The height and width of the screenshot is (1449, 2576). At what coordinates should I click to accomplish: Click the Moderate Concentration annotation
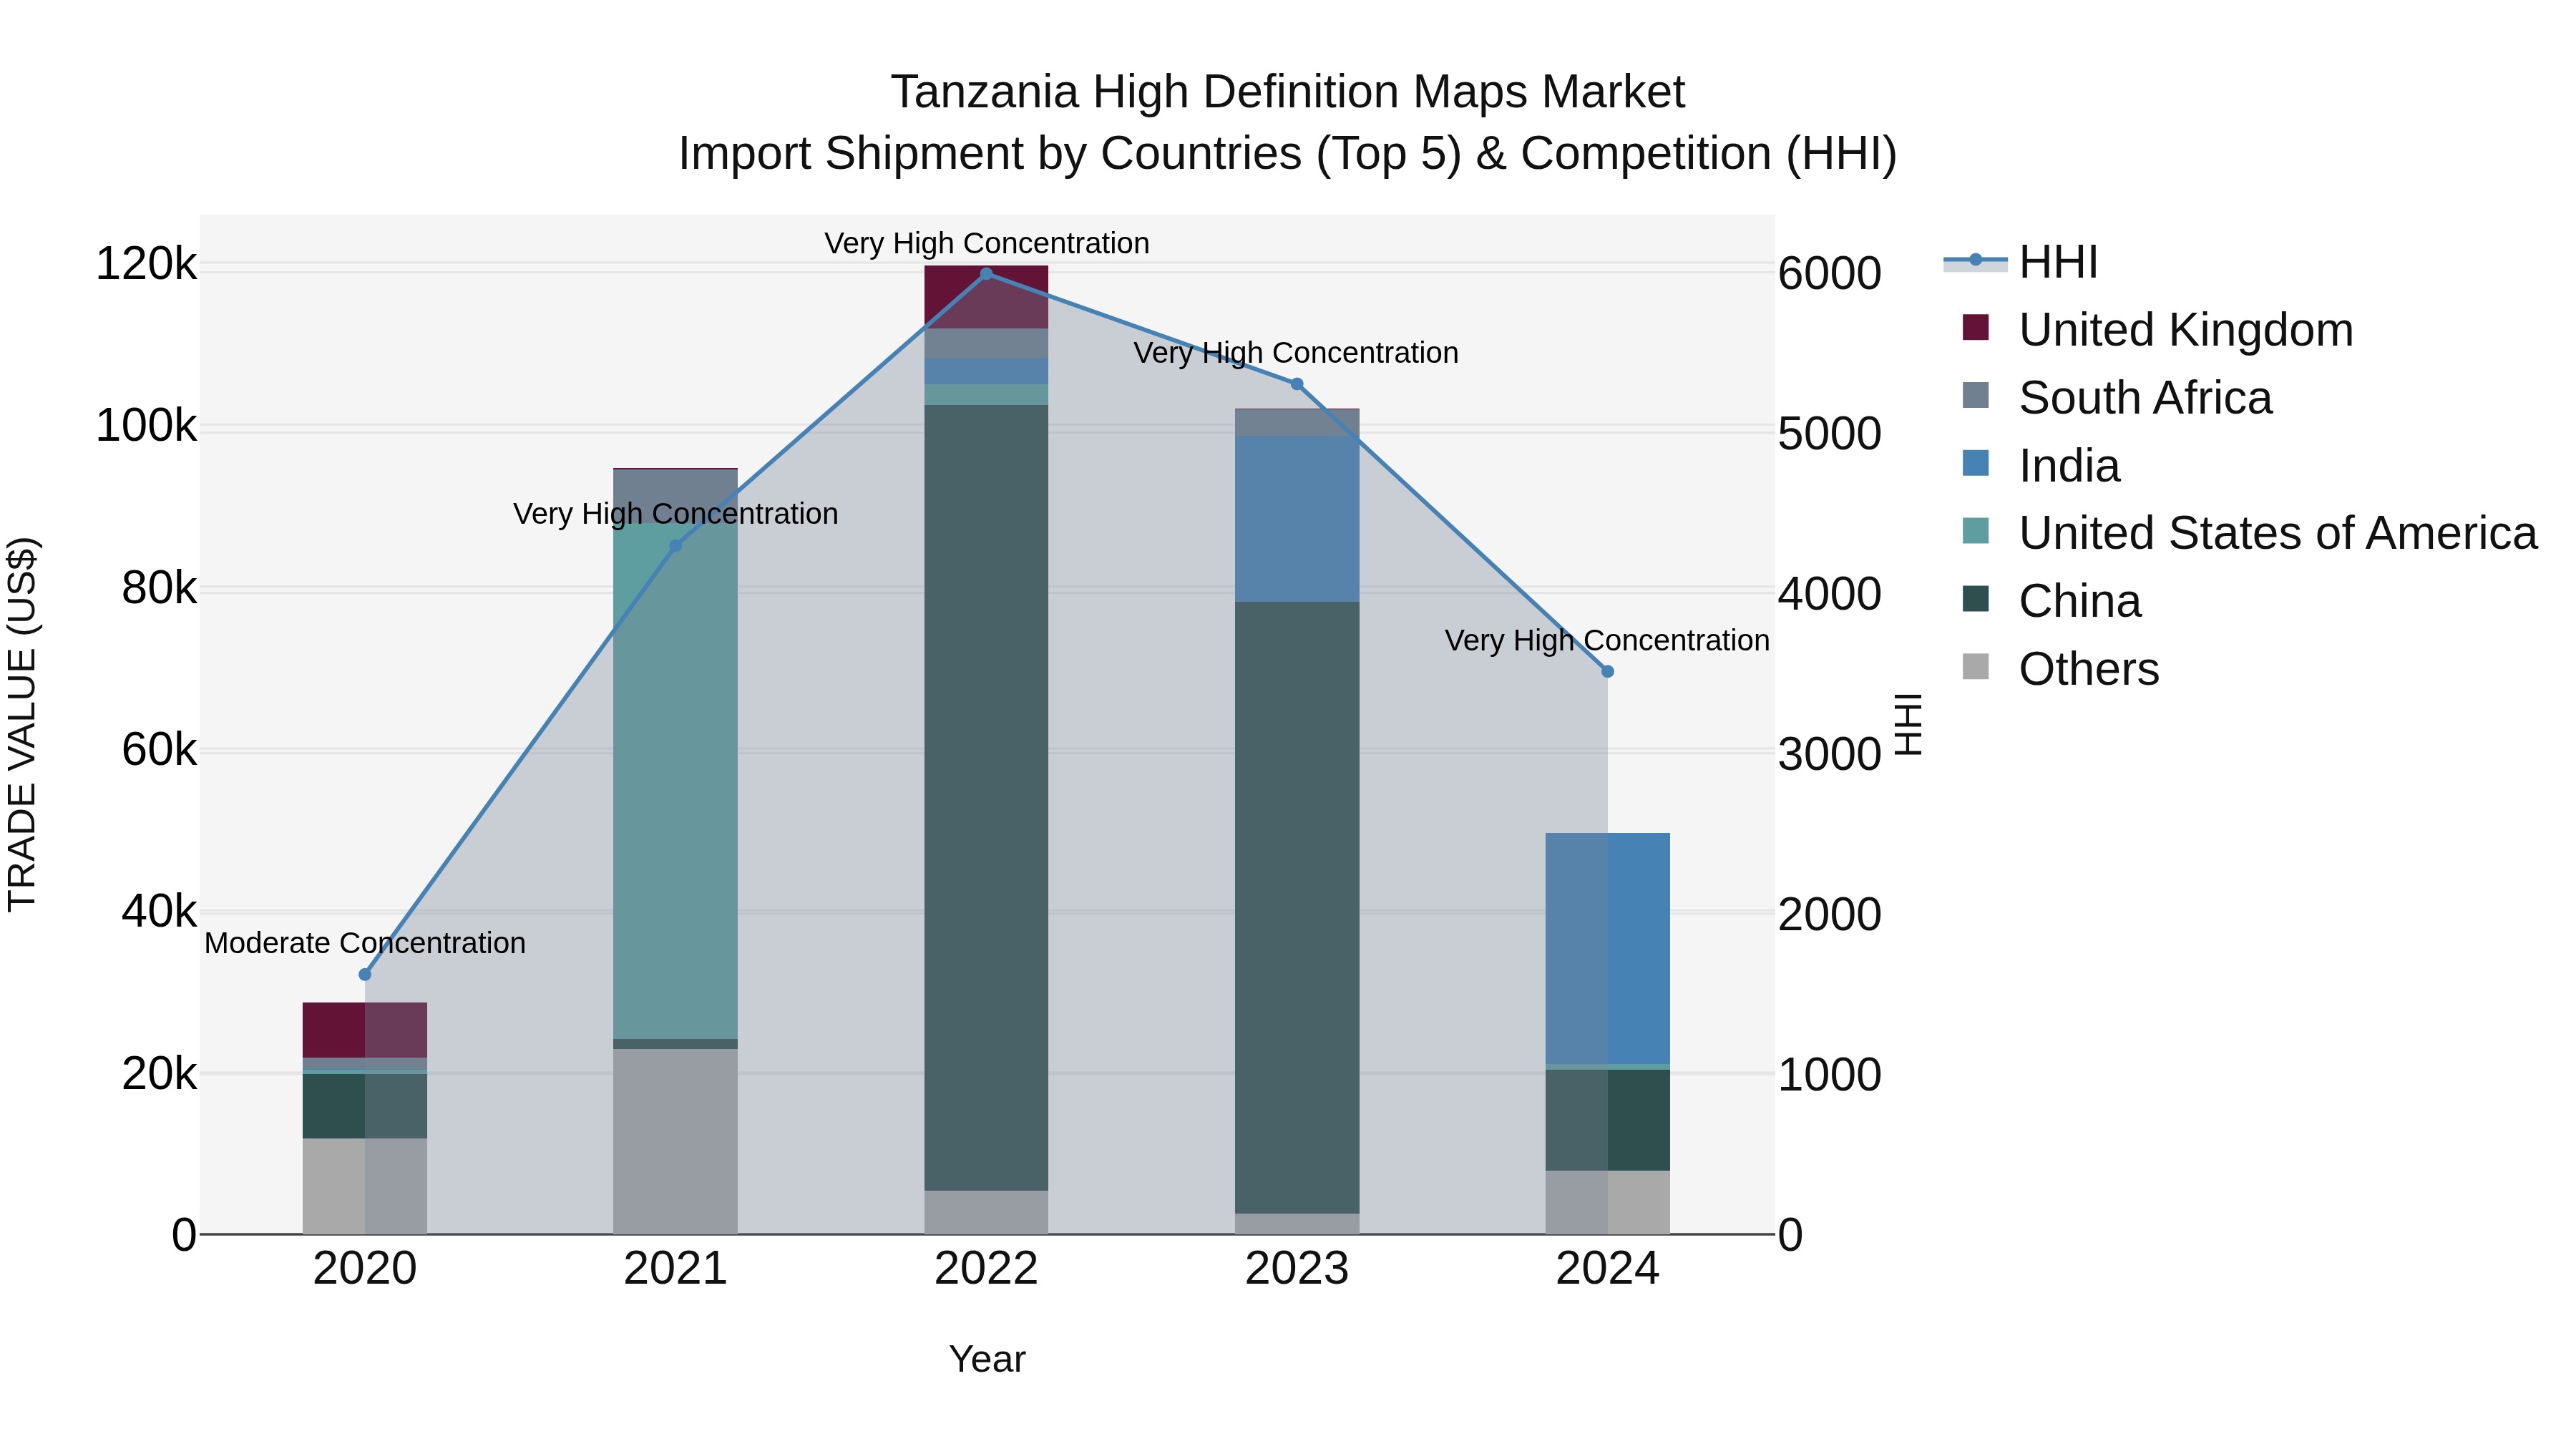pyautogui.click(x=365, y=943)
